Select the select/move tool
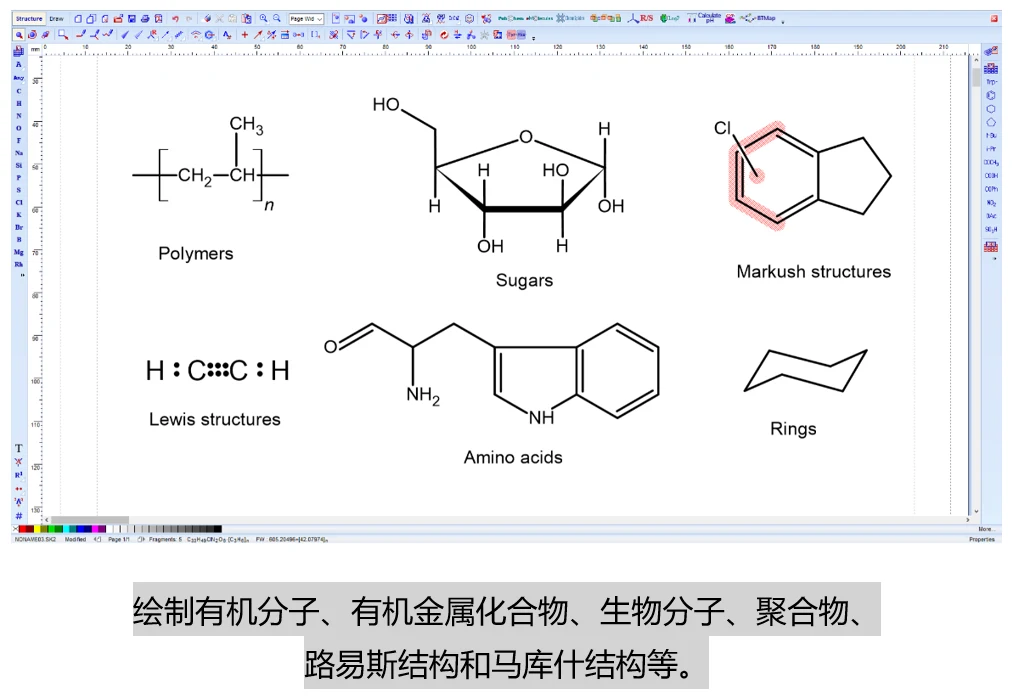The image size is (1012, 697). point(19,35)
